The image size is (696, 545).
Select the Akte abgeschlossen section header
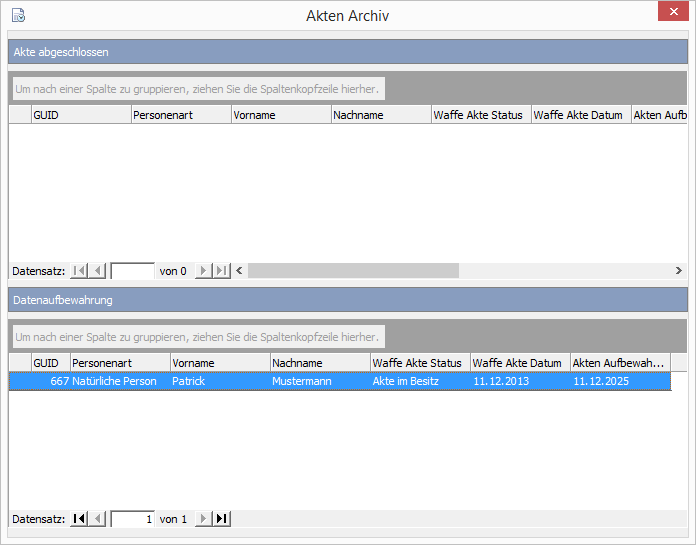(347, 51)
